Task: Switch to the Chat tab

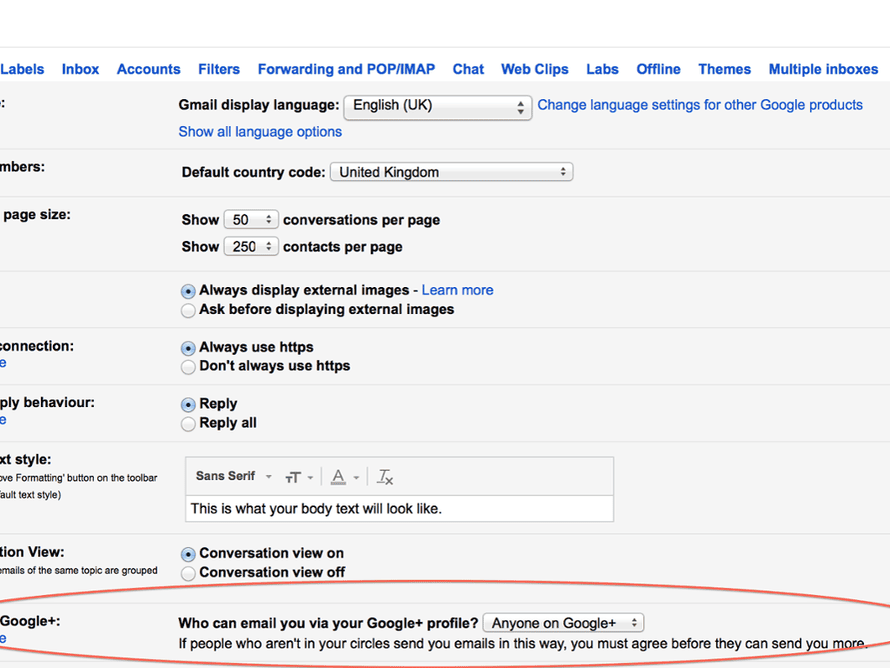Action: coord(468,69)
